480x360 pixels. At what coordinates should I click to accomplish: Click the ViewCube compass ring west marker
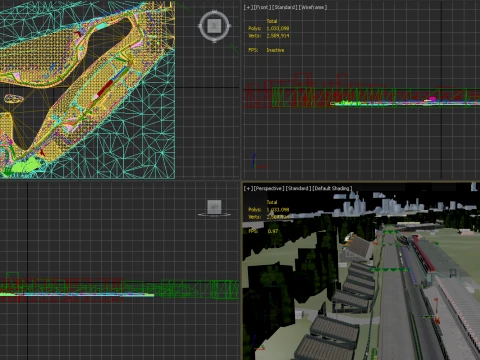(x=200, y=26)
